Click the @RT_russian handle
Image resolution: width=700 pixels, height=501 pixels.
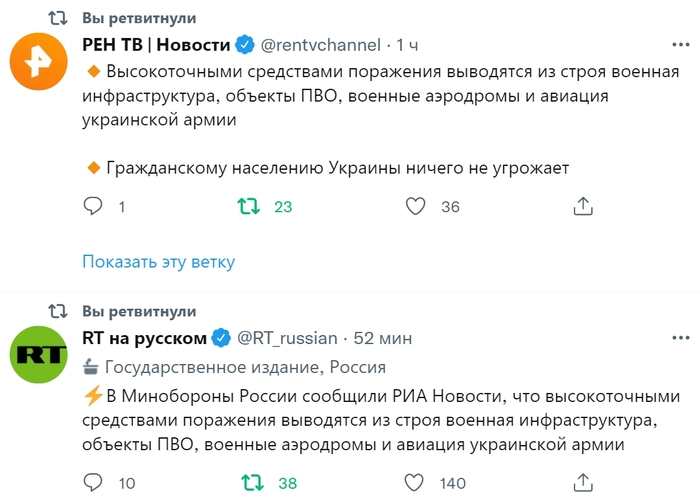coord(288,338)
